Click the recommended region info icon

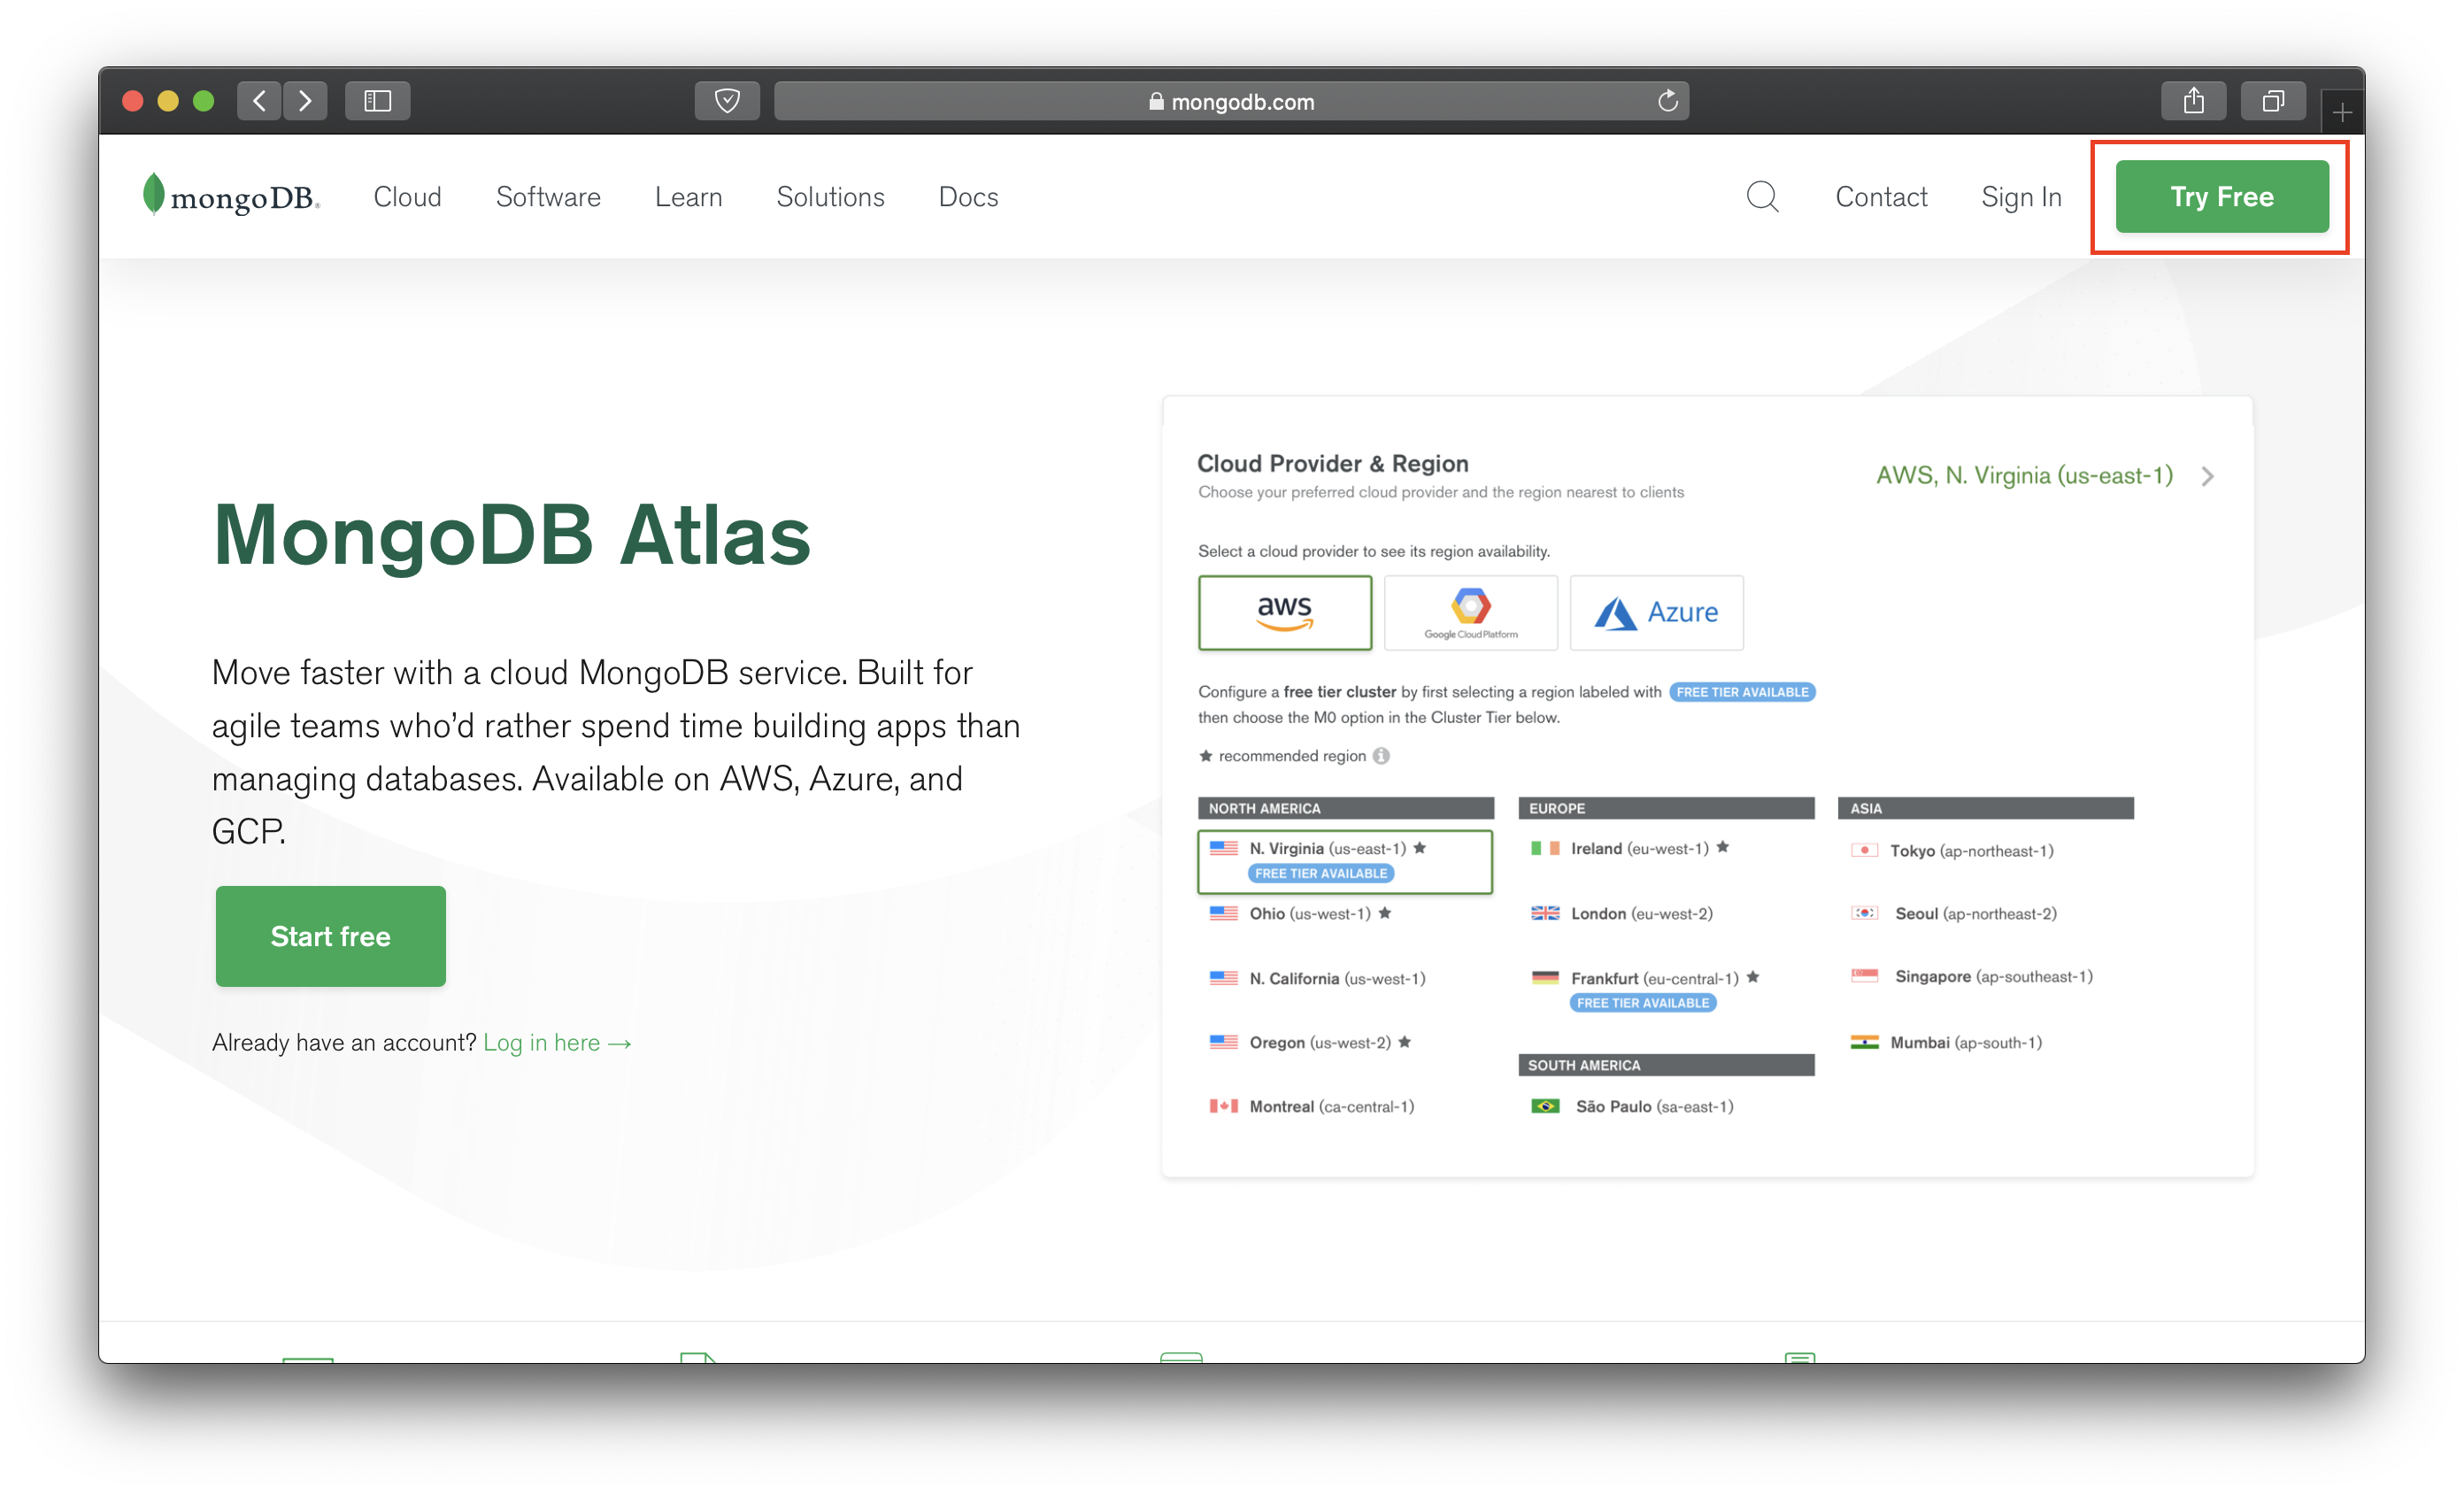(x=1381, y=756)
